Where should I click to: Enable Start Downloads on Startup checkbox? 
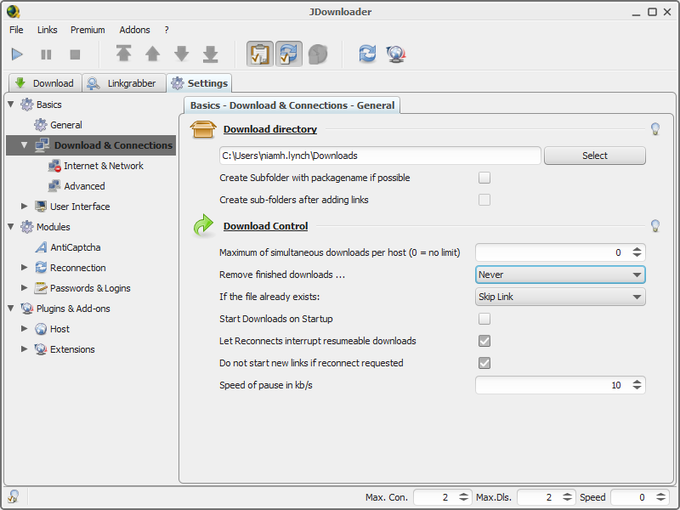[x=484, y=319]
